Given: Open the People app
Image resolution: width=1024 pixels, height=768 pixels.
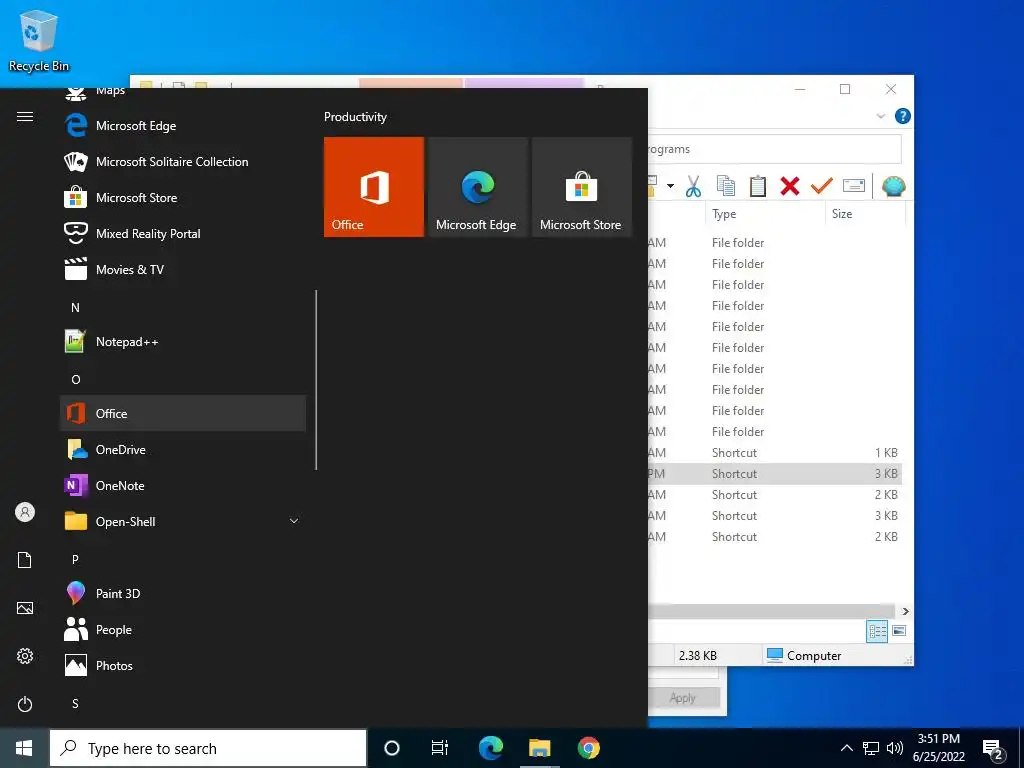Looking at the screenshot, I should tap(183, 630).
